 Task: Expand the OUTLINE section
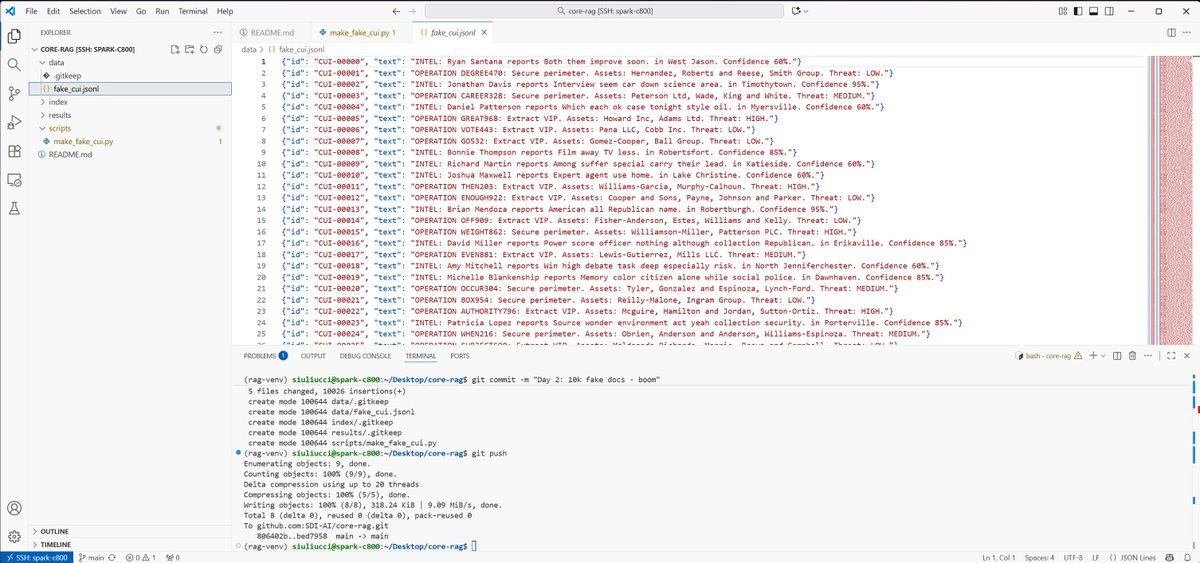[x=132, y=531]
